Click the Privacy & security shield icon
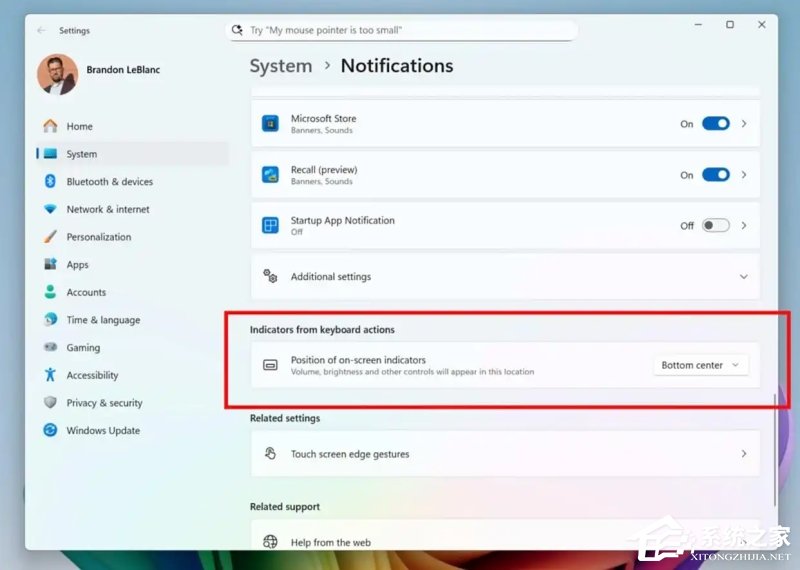Screen dimensions: 800x570 [x=50, y=402]
